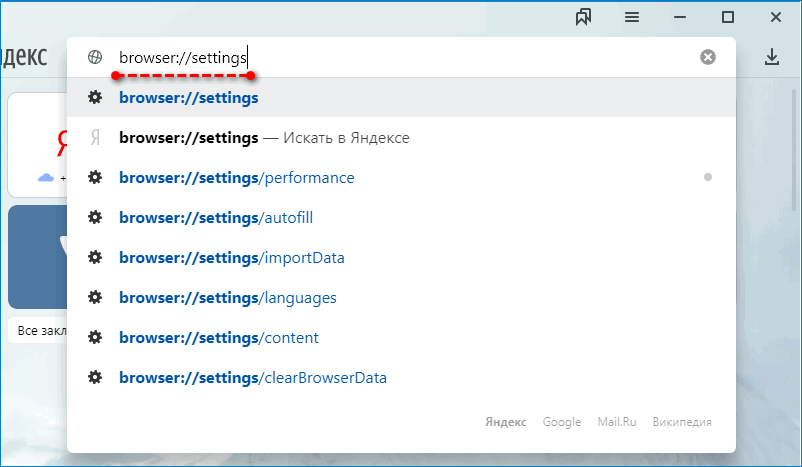Switch search engine to Google
This screenshot has height=467, width=802.
point(562,422)
